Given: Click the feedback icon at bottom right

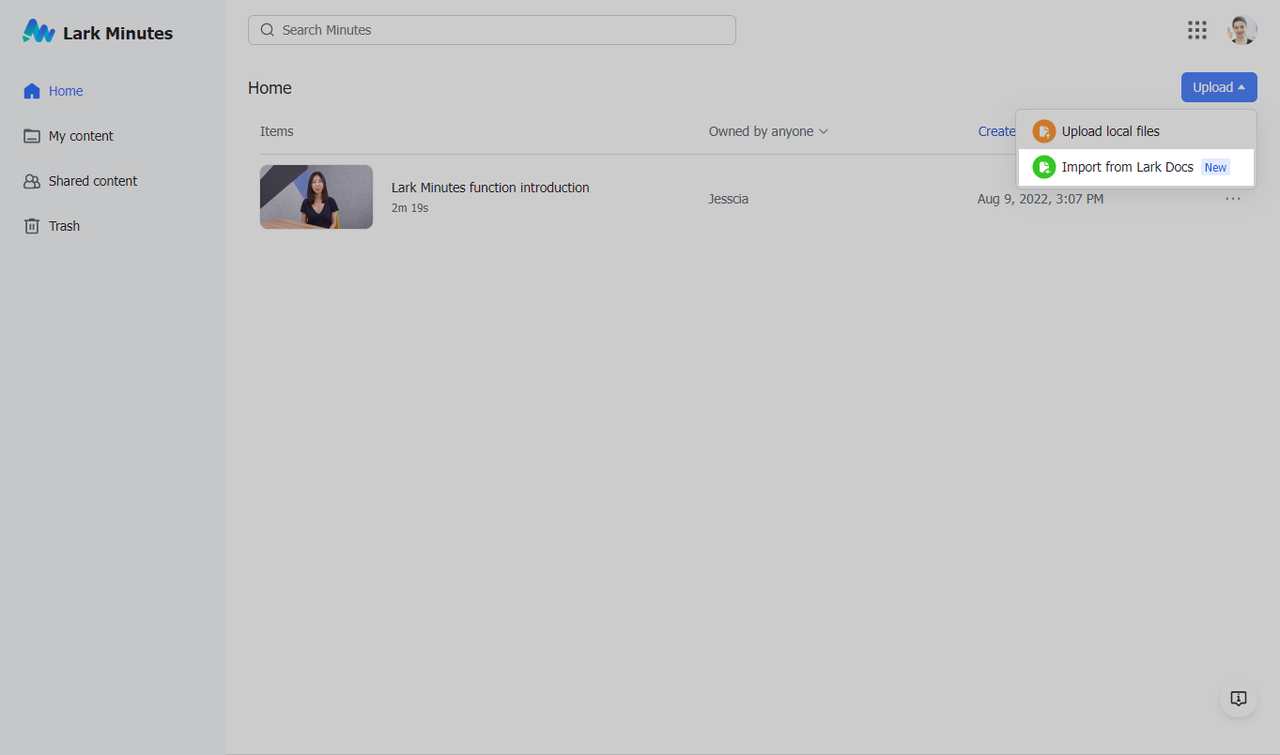Looking at the screenshot, I should 1238,698.
